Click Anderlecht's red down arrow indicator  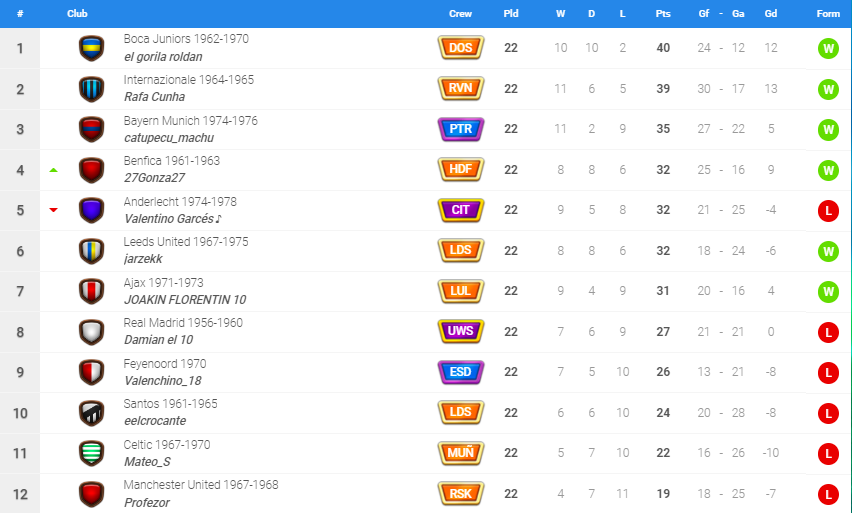pos(53,210)
